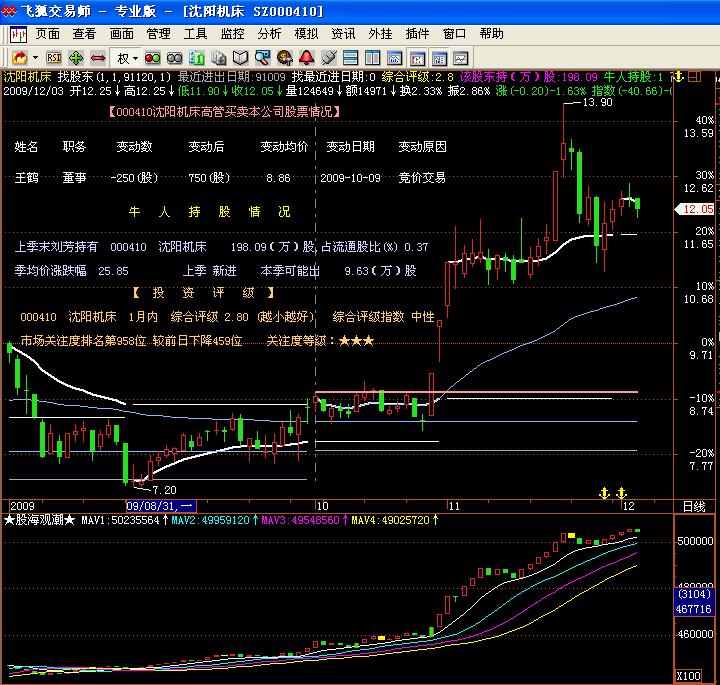
Task: Click the 日线 period label
Action: (x=694, y=507)
